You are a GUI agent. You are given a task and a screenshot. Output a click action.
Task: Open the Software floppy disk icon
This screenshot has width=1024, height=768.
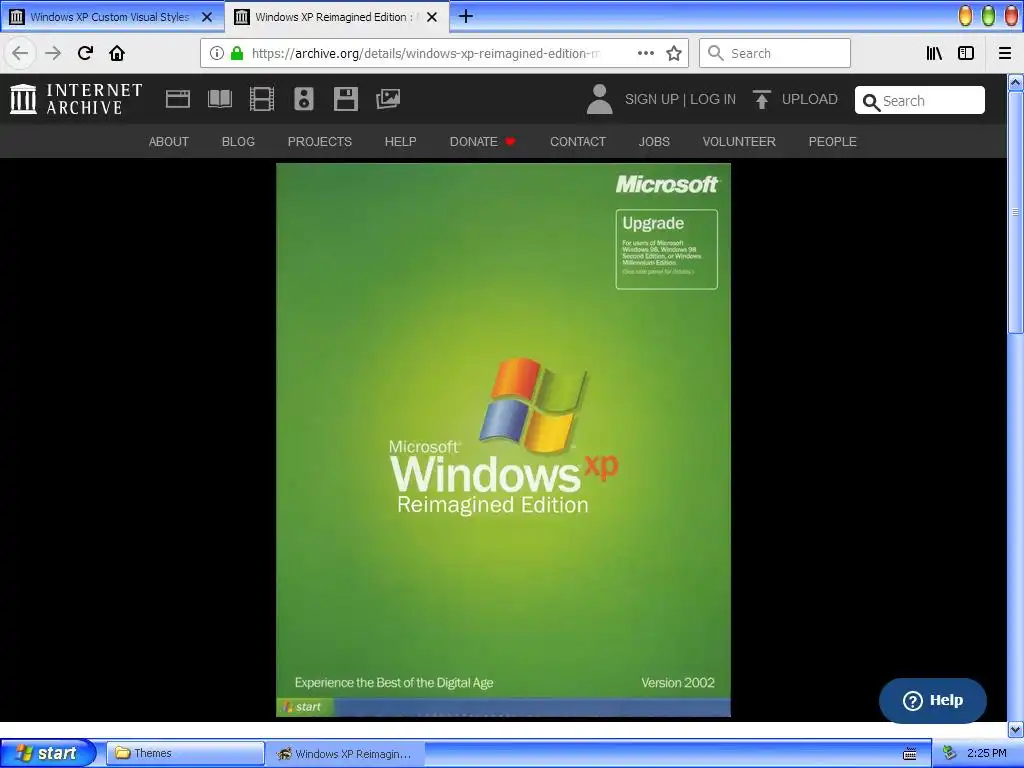(345, 99)
